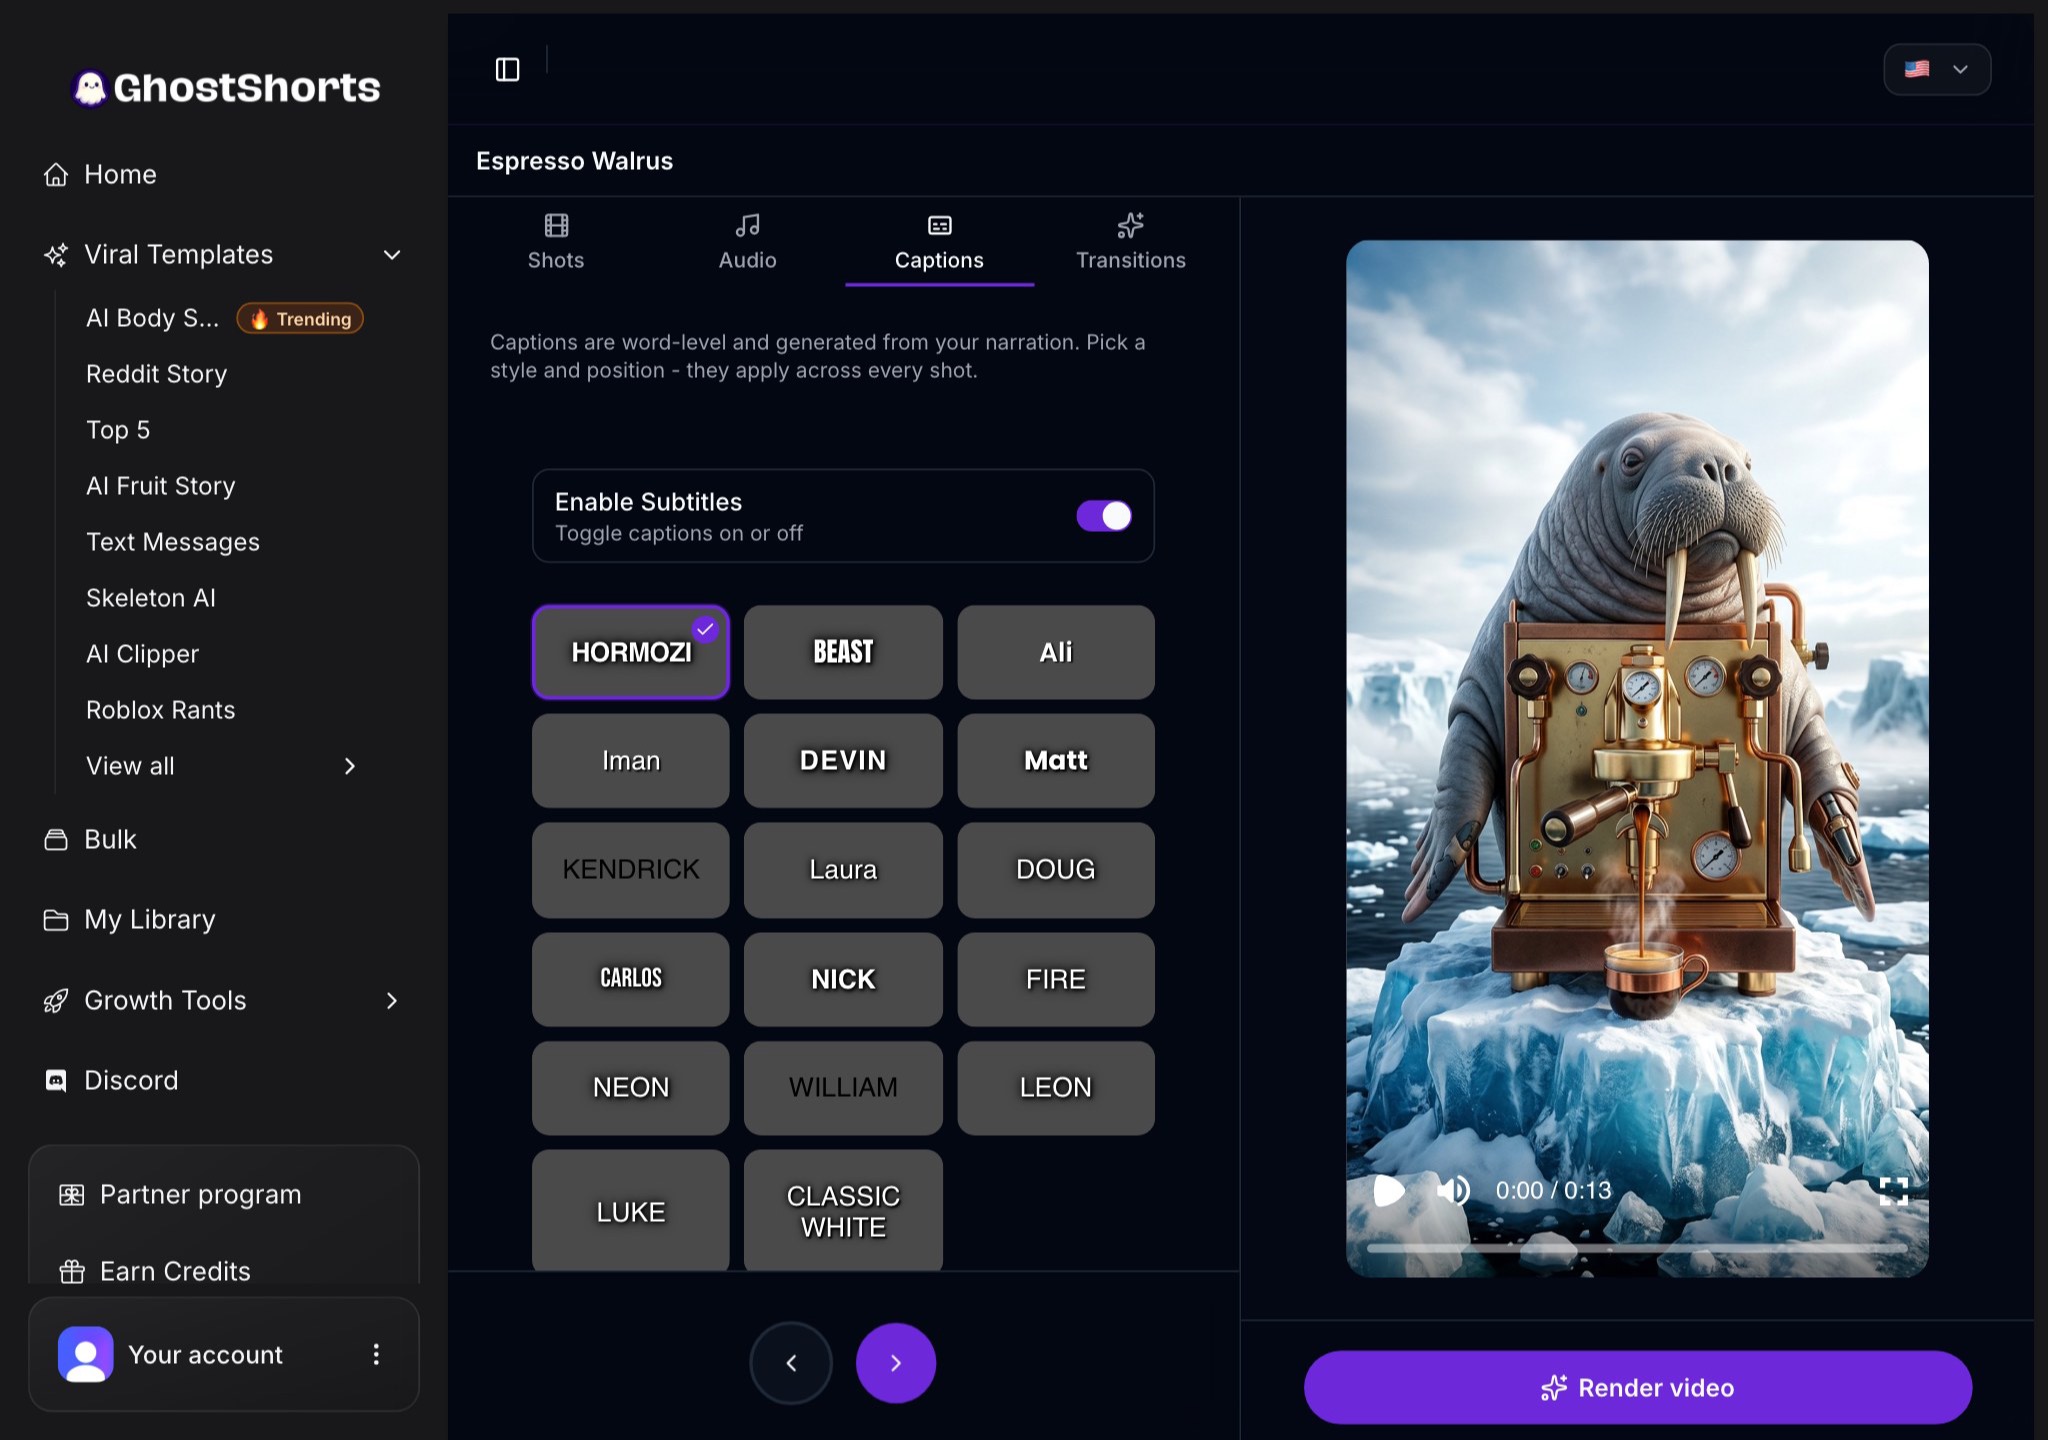Click the Growth Tools rocket icon
The image size is (2048, 1440).
pyautogui.click(x=56, y=1001)
